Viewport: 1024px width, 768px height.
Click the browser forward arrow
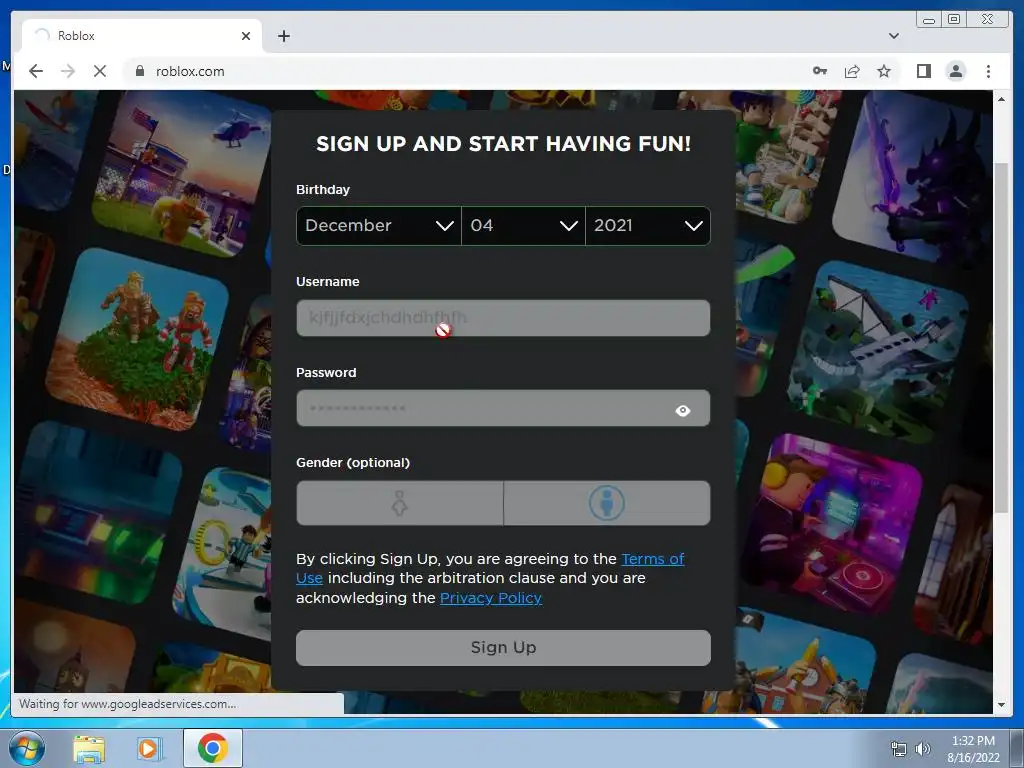[x=68, y=71]
